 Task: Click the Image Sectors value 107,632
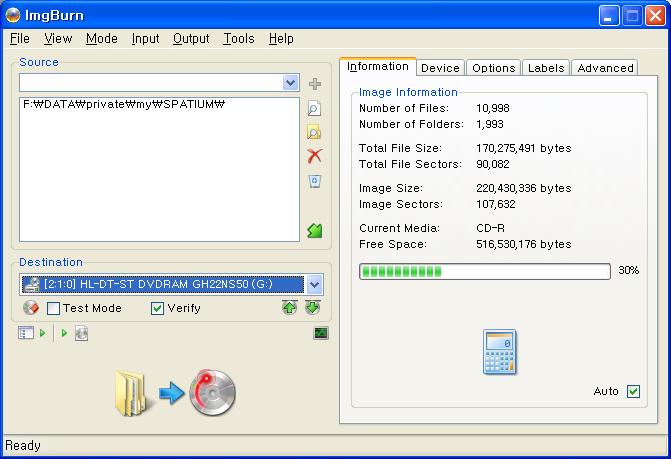(496, 204)
